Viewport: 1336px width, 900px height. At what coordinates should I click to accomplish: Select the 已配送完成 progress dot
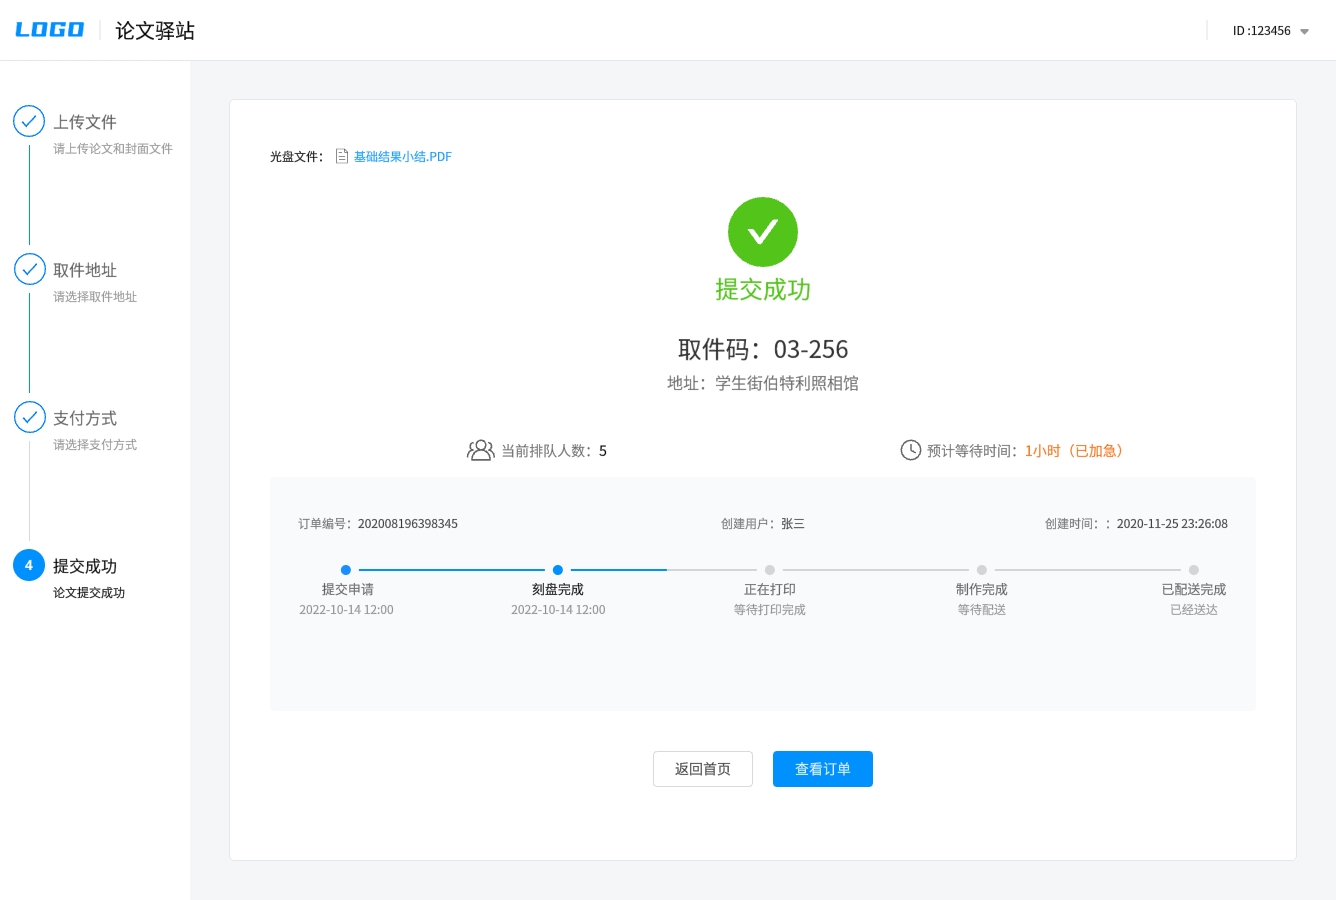click(x=1194, y=570)
